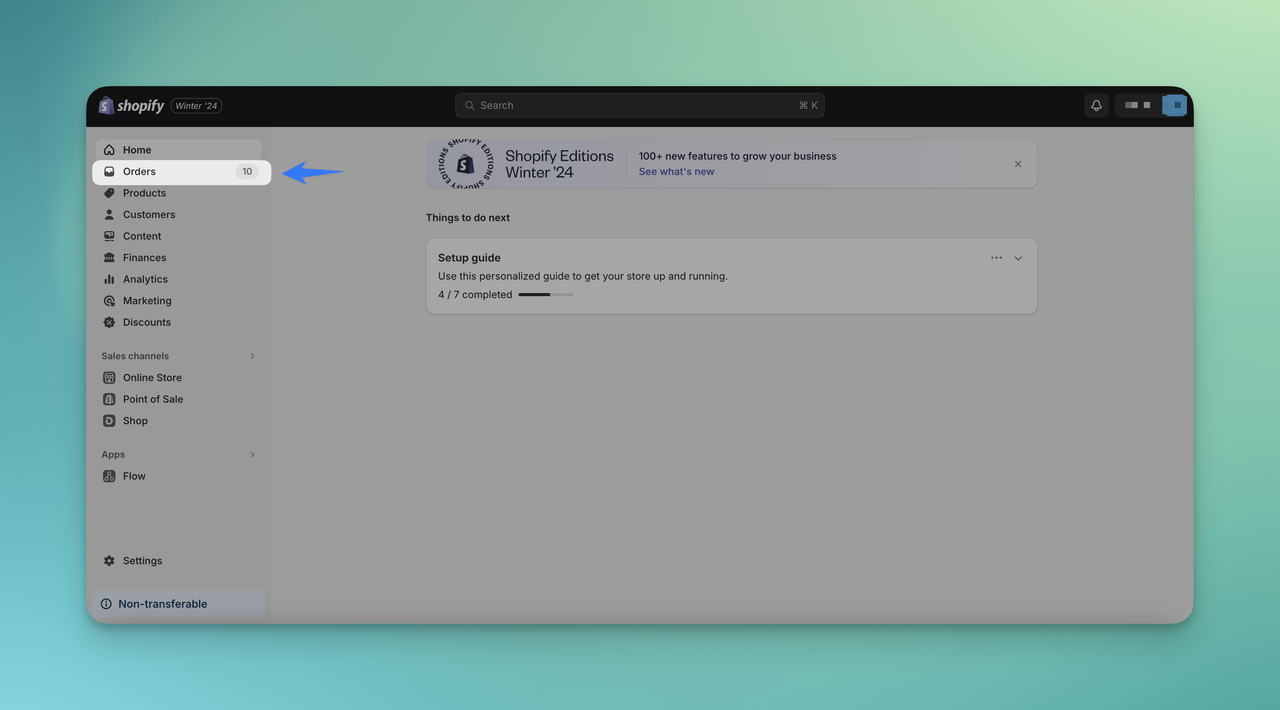The image size is (1280, 710).
Task: Collapse the Setup guide chevron
Action: (x=1018, y=258)
